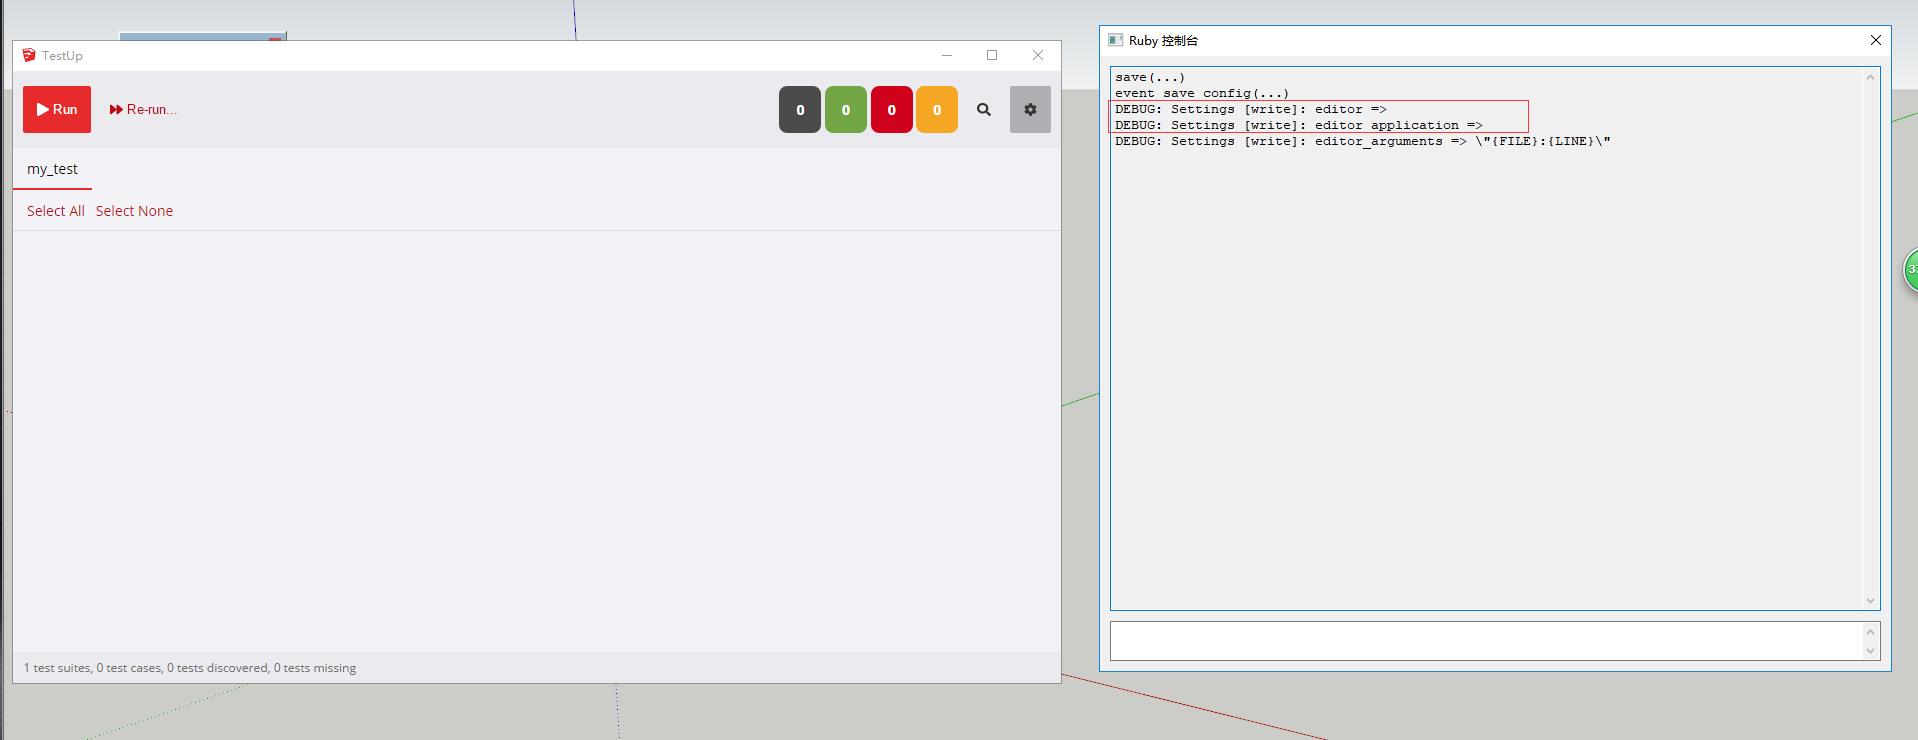Switch to the my_test suite tab

click(52, 169)
